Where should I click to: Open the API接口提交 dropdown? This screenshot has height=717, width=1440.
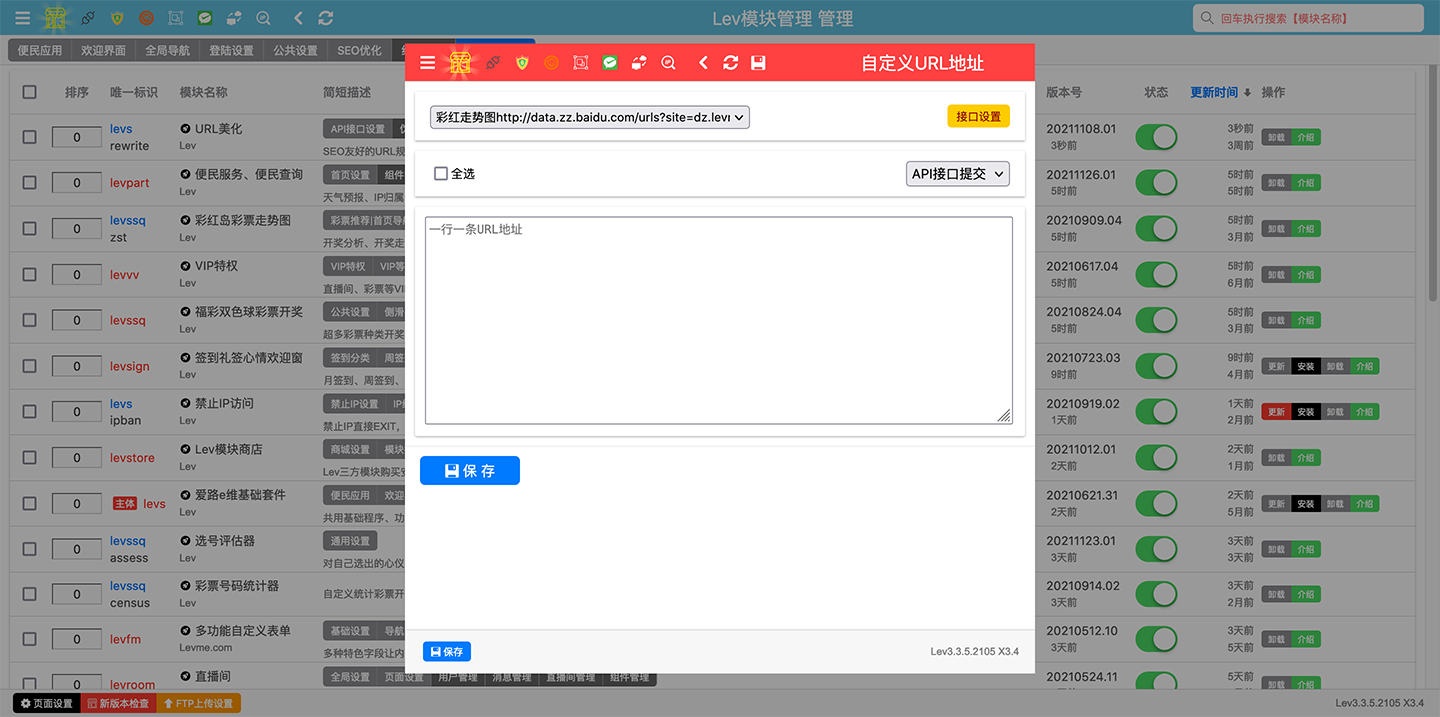tap(958, 174)
